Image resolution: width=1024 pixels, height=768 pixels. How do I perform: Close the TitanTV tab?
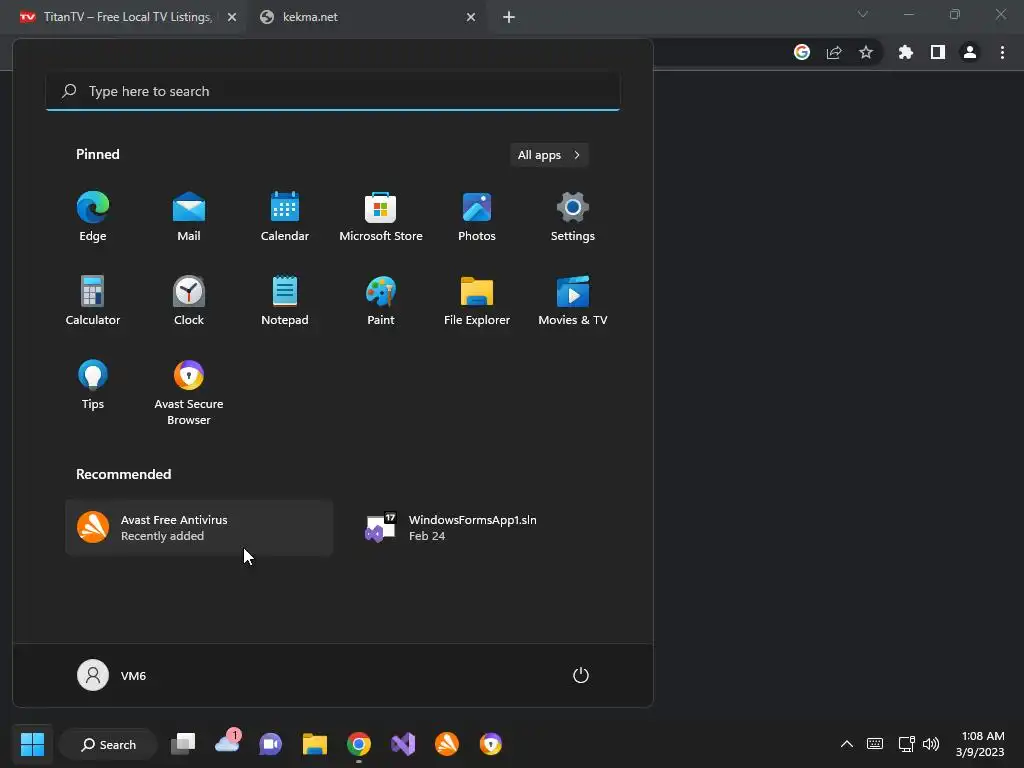coord(232,17)
